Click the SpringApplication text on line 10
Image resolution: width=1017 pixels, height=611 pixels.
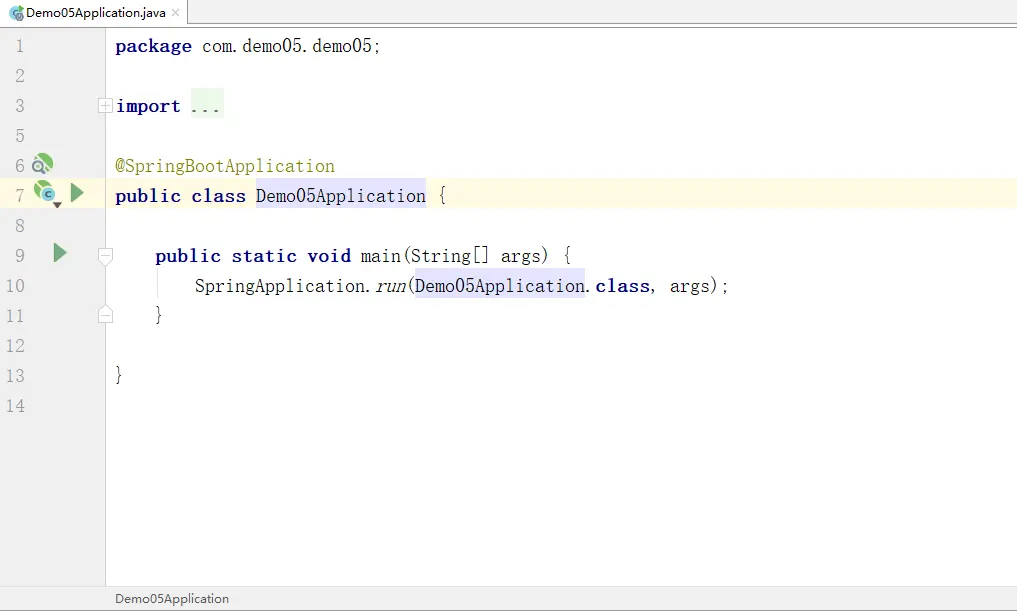click(x=279, y=286)
